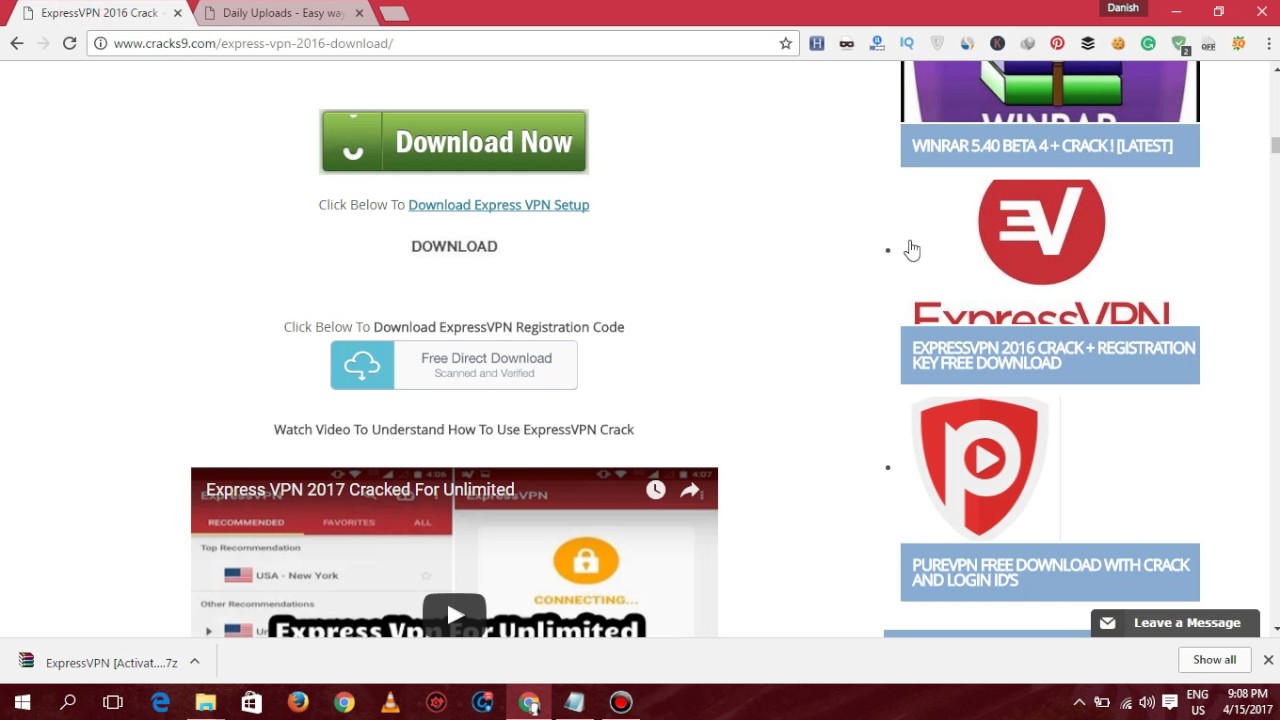Click the page vertical scrollbar thumb

[x=1275, y=146]
